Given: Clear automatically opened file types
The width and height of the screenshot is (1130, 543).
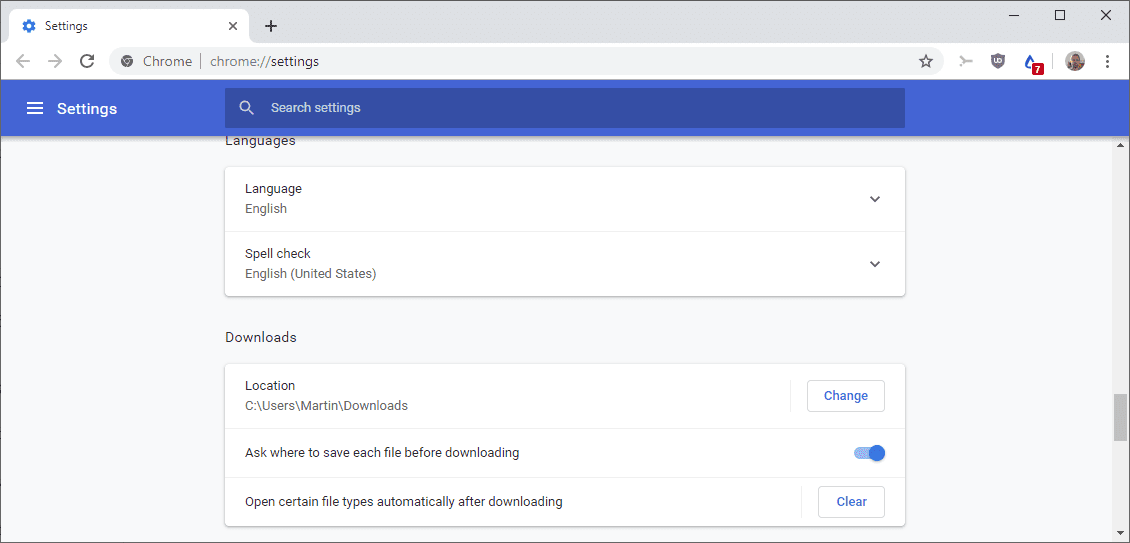Looking at the screenshot, I should (851, 502).
